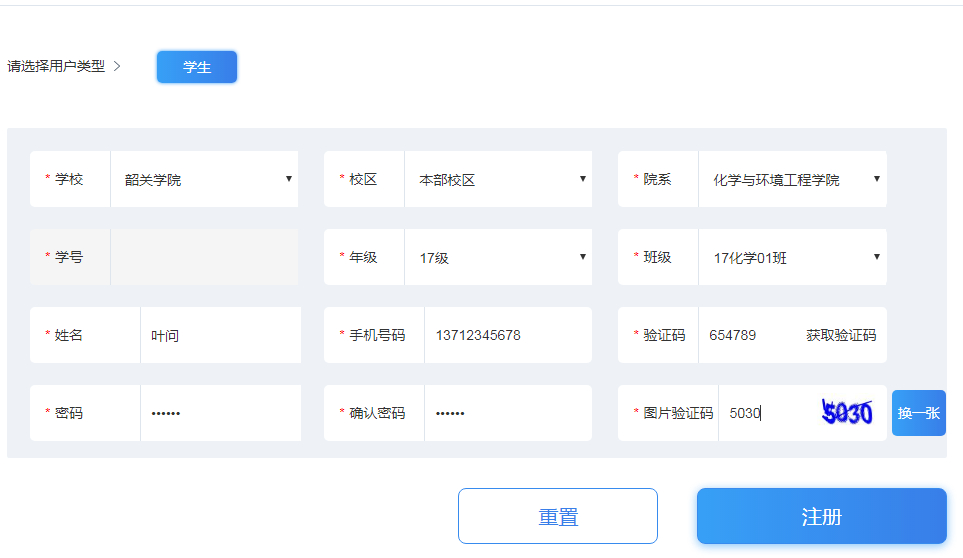
Task: Submit form with 注册 button
Action: point(821,516)
